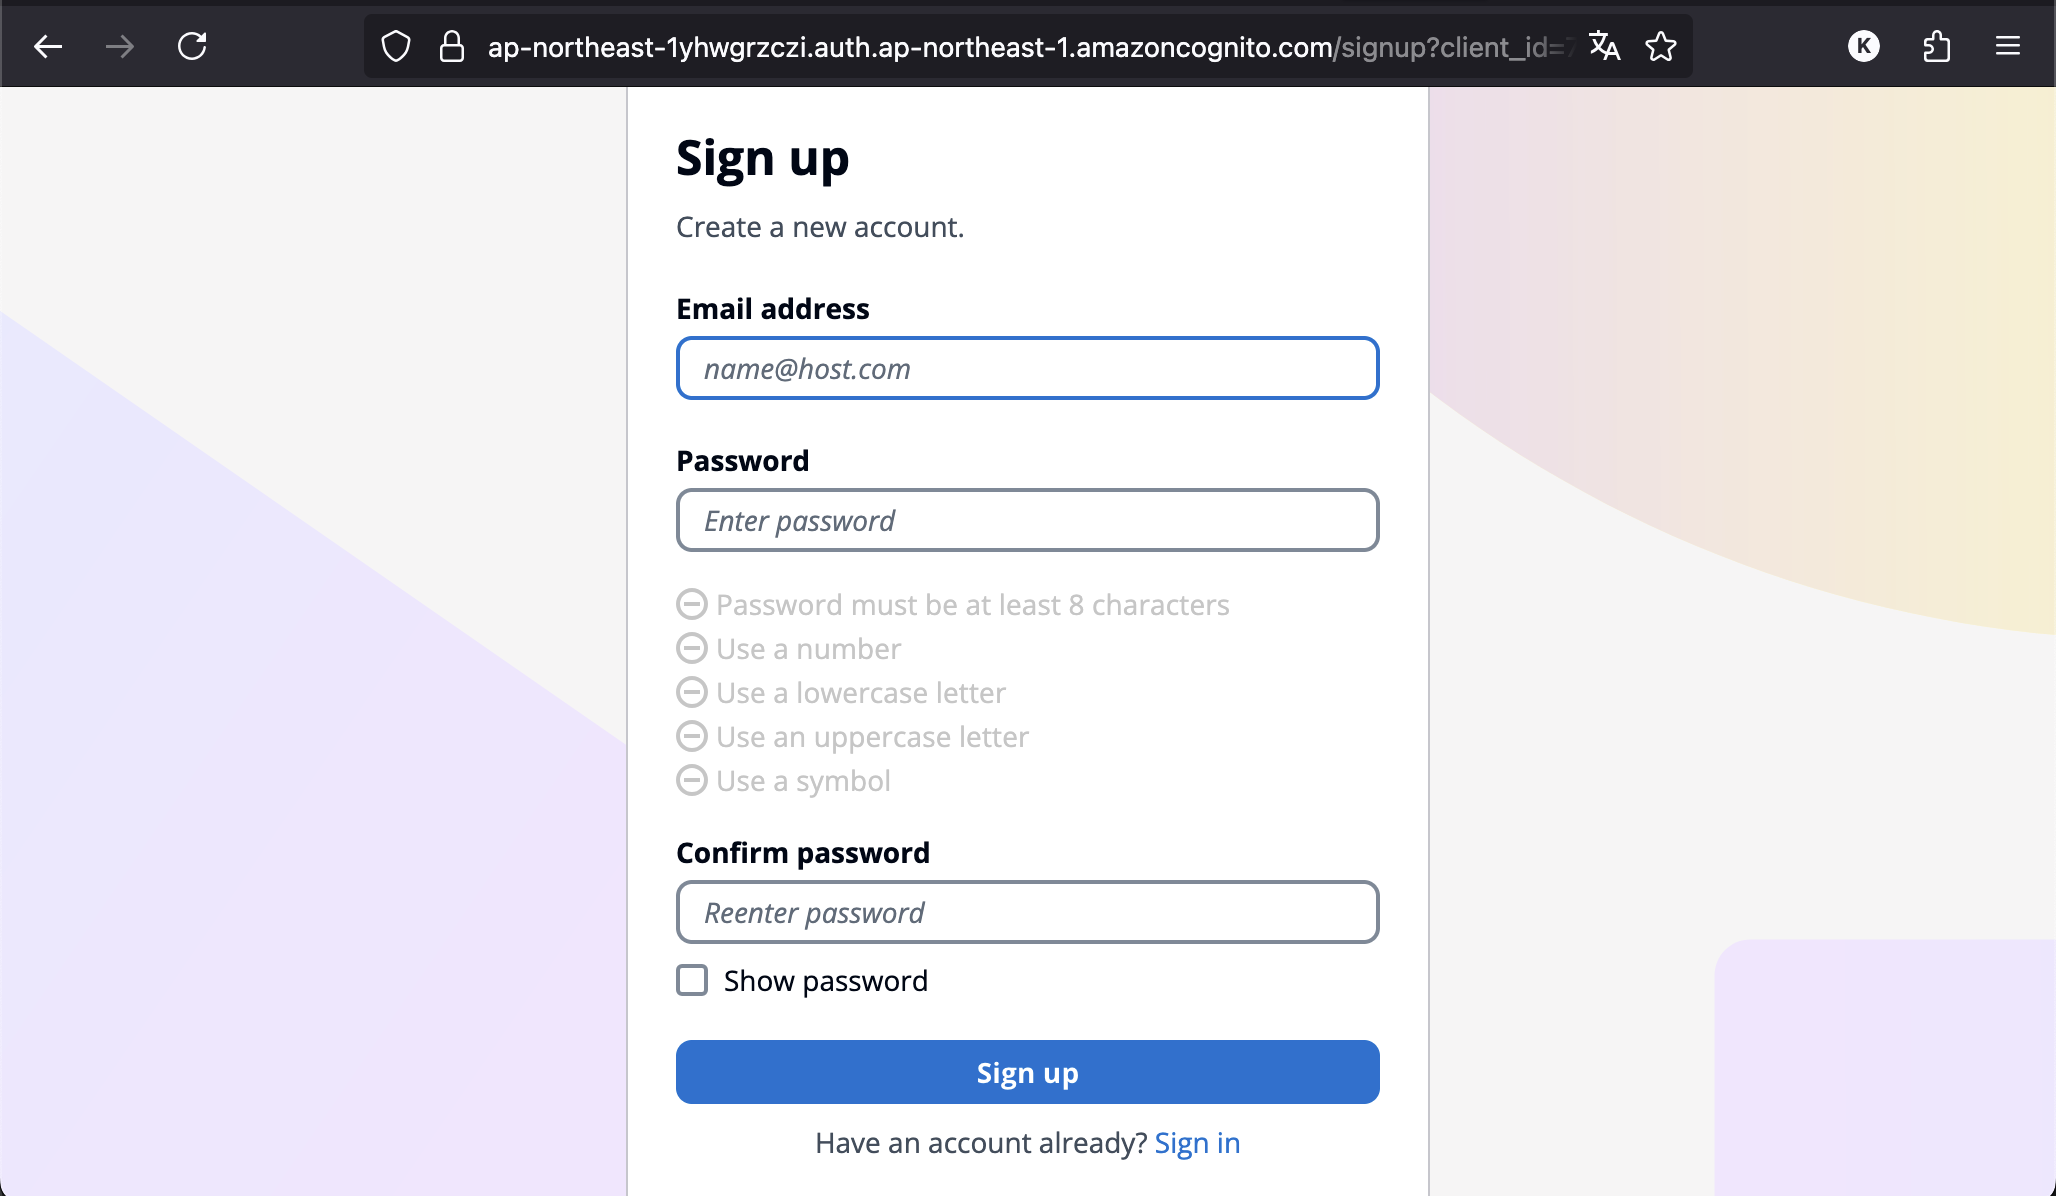Image resolution: width=2056 pixels, height=1196 pixels.
Task: Select the Reenter password field
Action: pos(1028,912)
